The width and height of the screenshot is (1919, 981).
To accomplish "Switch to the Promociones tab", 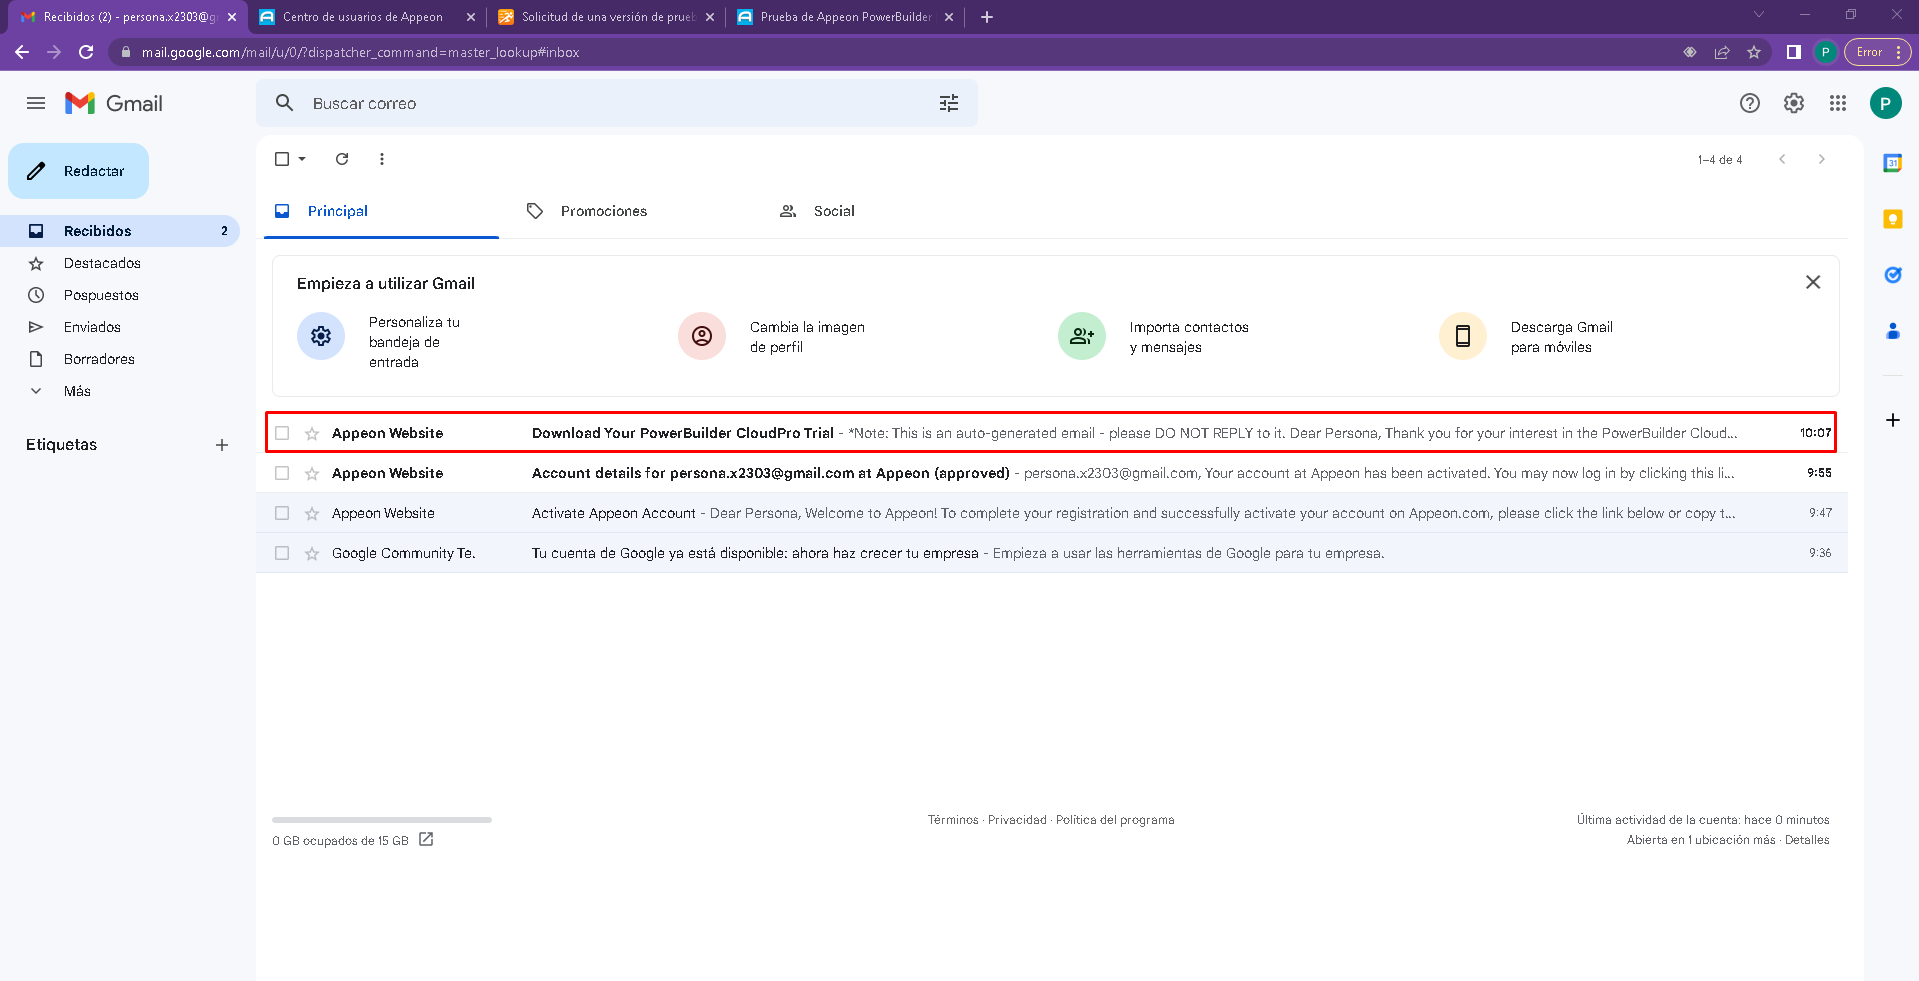I will (603, 211).
